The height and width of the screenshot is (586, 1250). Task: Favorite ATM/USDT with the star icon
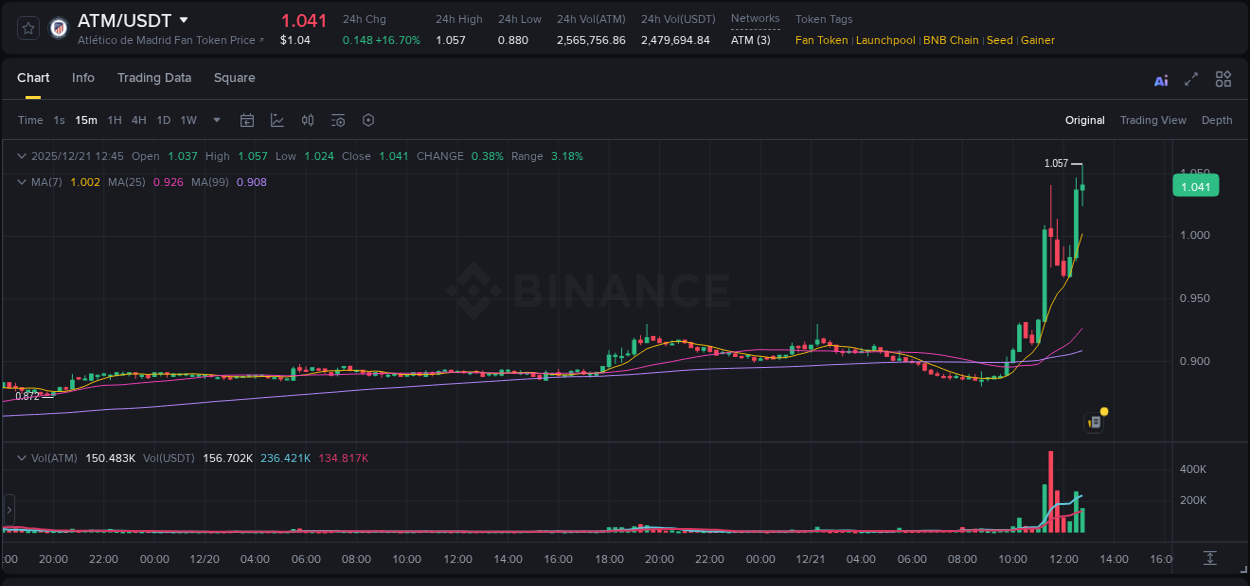tap(27, 27)
